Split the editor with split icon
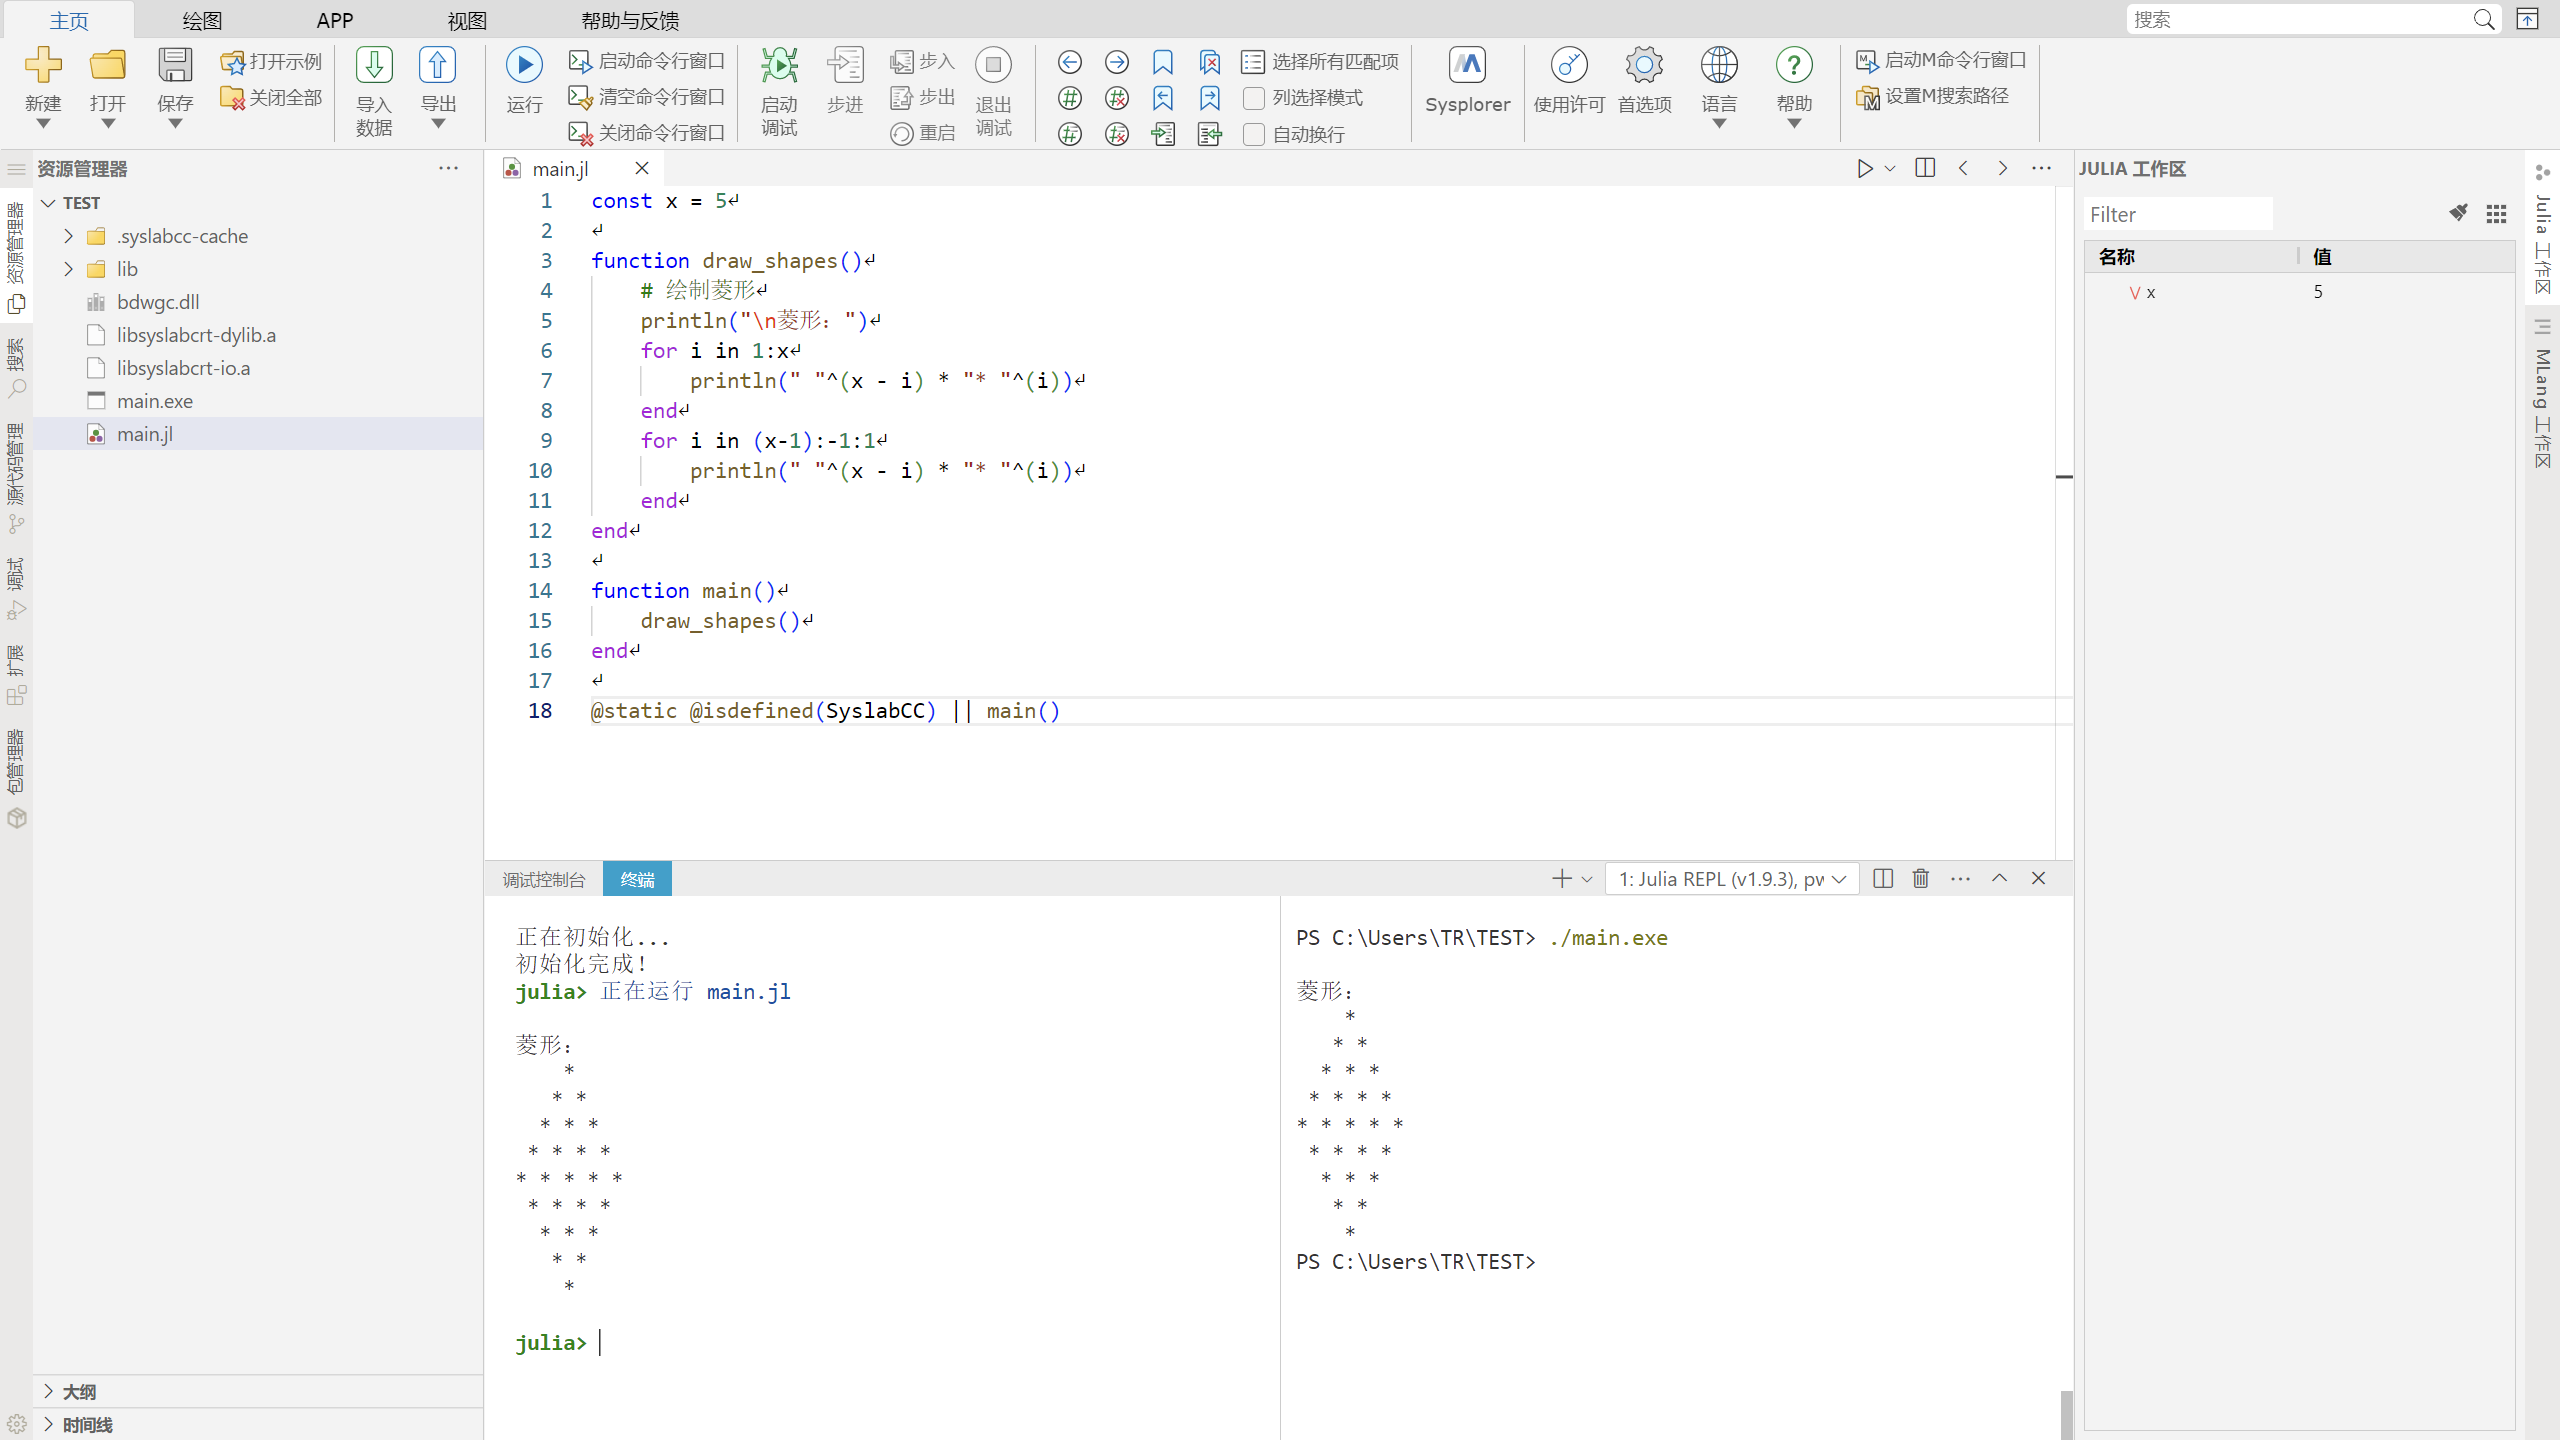The width and height of the screenshot is (2560, 1440). [1924, 168]
